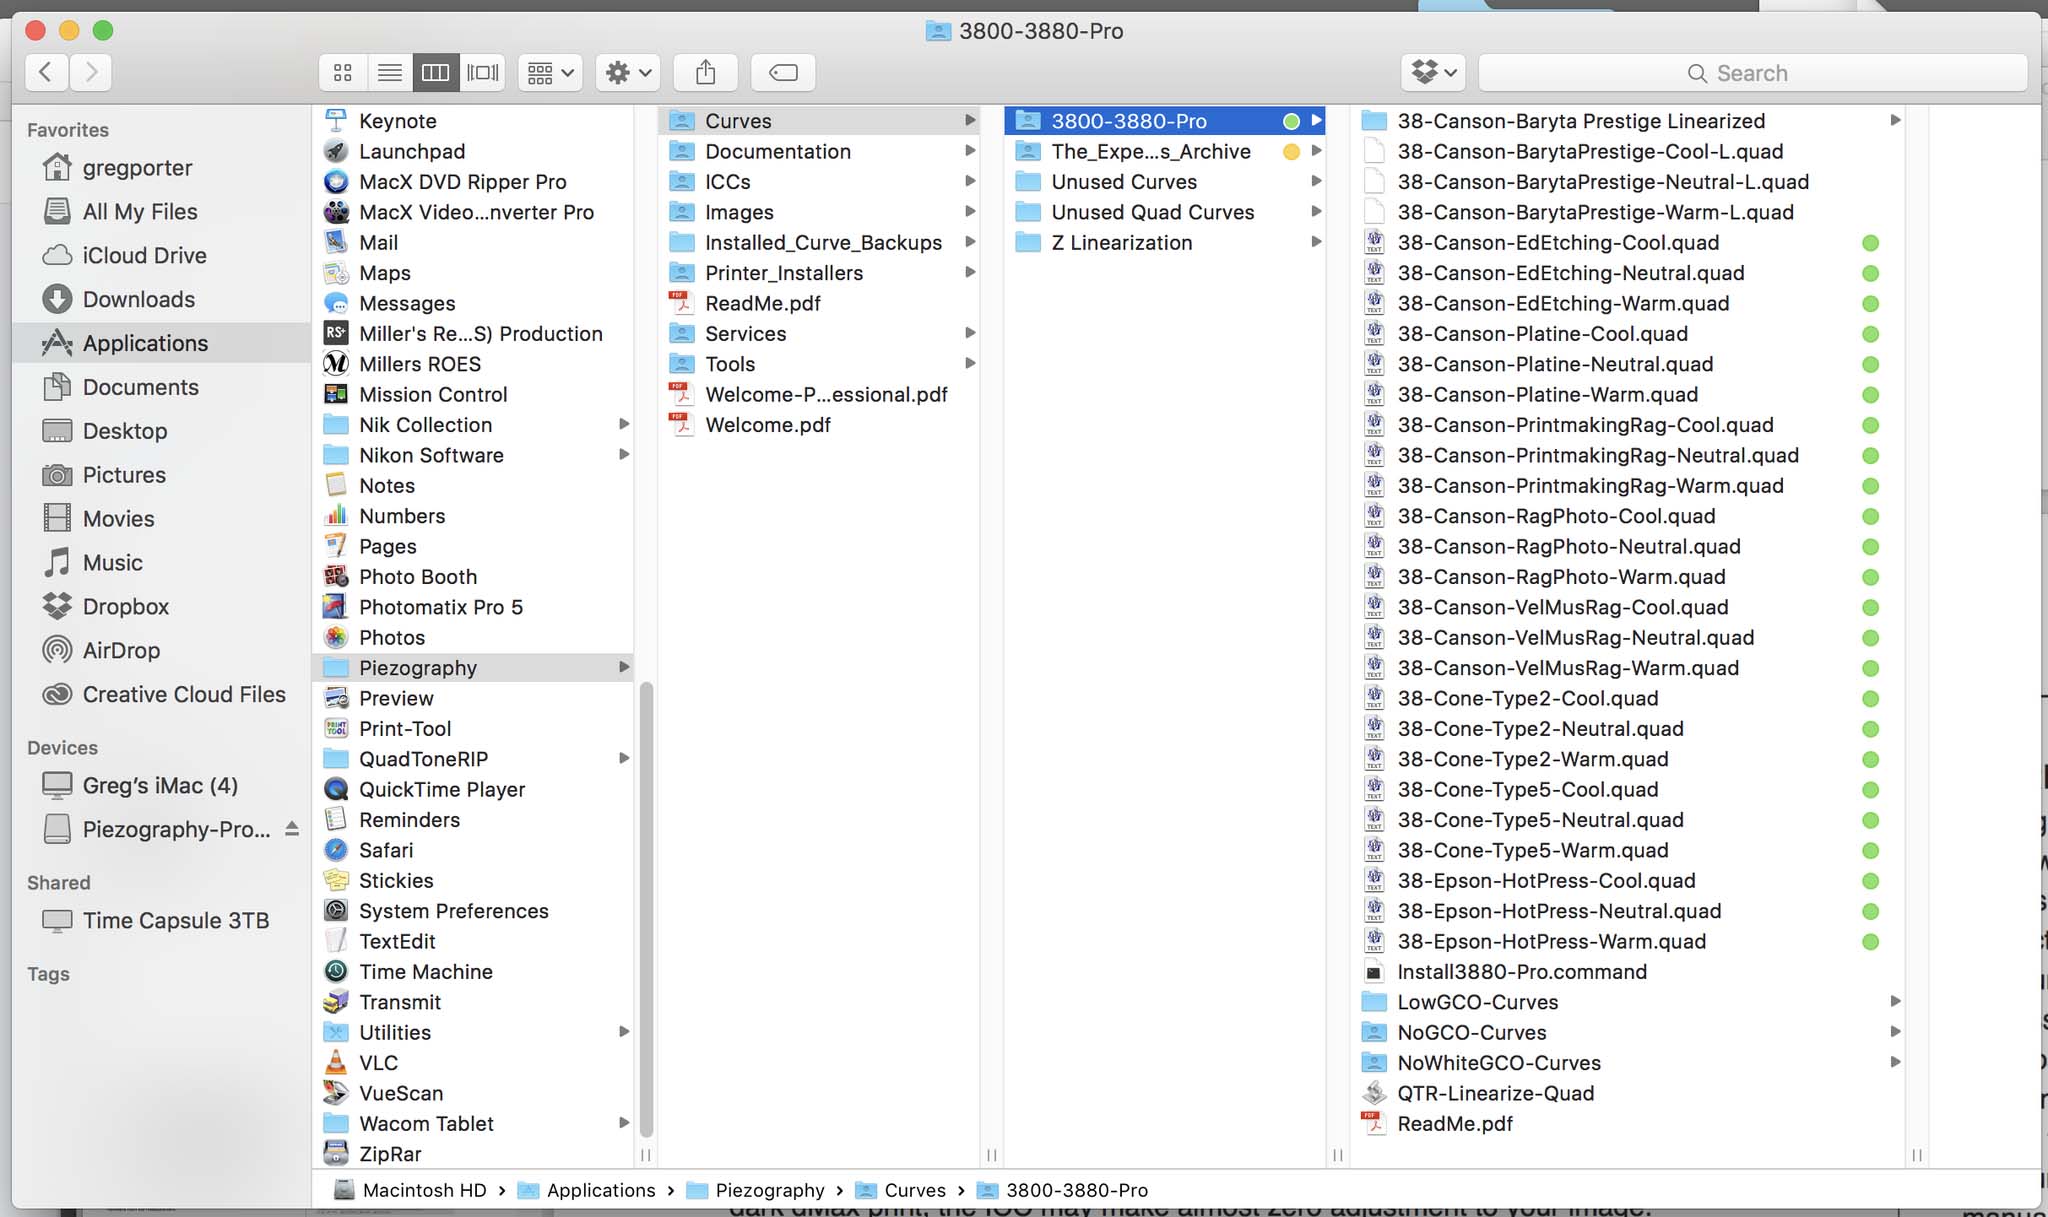Screen dimensions: 2048x1217
Task: Select Documents in the Favorites sidebar
Action: (140, 387)
